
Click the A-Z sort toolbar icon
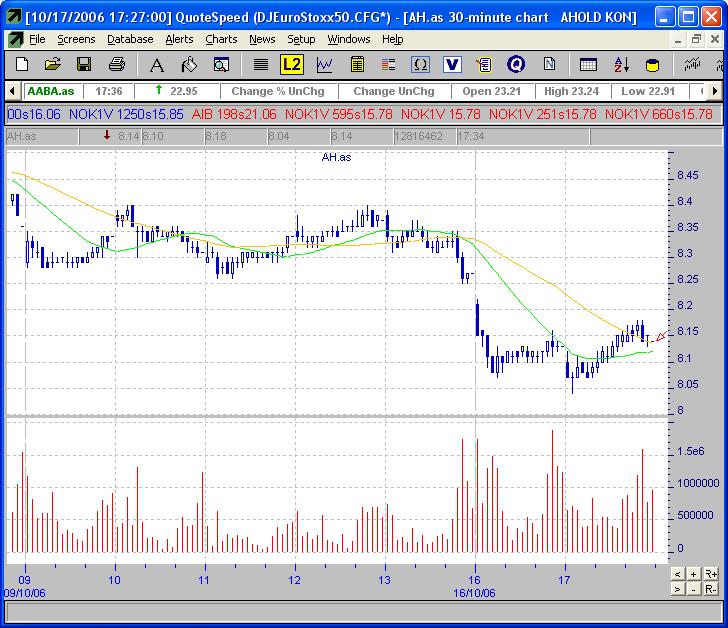point(621,64)
